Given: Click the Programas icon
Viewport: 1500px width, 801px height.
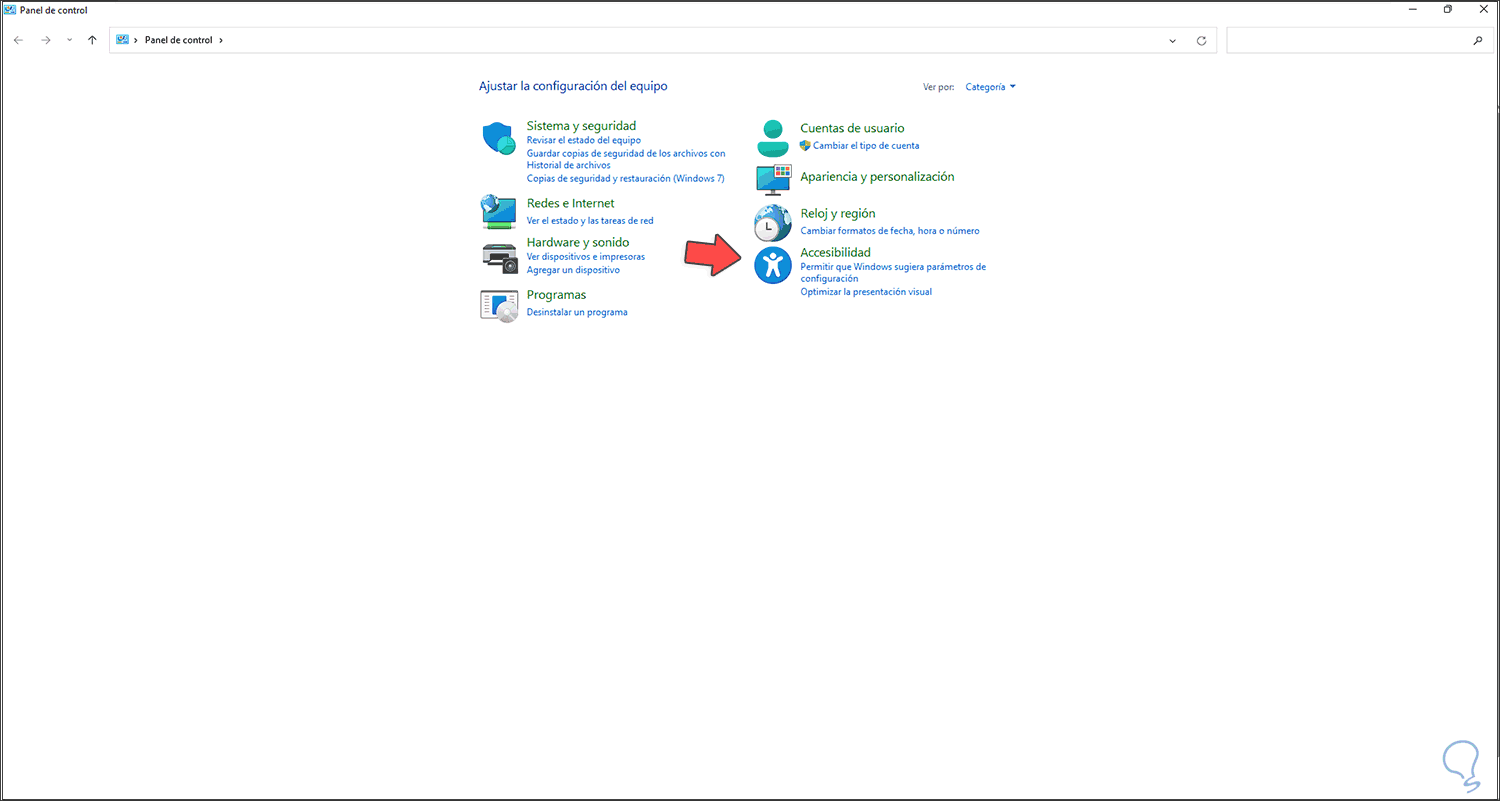Looking at the screenshot, I should point(498,305).
